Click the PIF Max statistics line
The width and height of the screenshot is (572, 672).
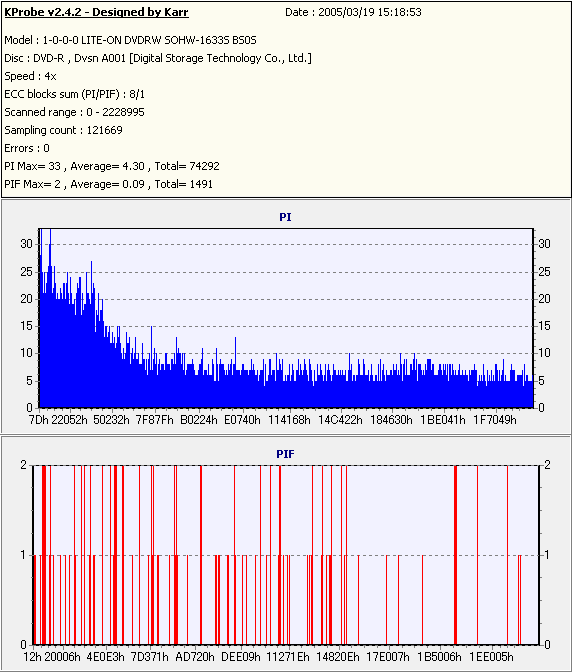(x=108, y=184)
